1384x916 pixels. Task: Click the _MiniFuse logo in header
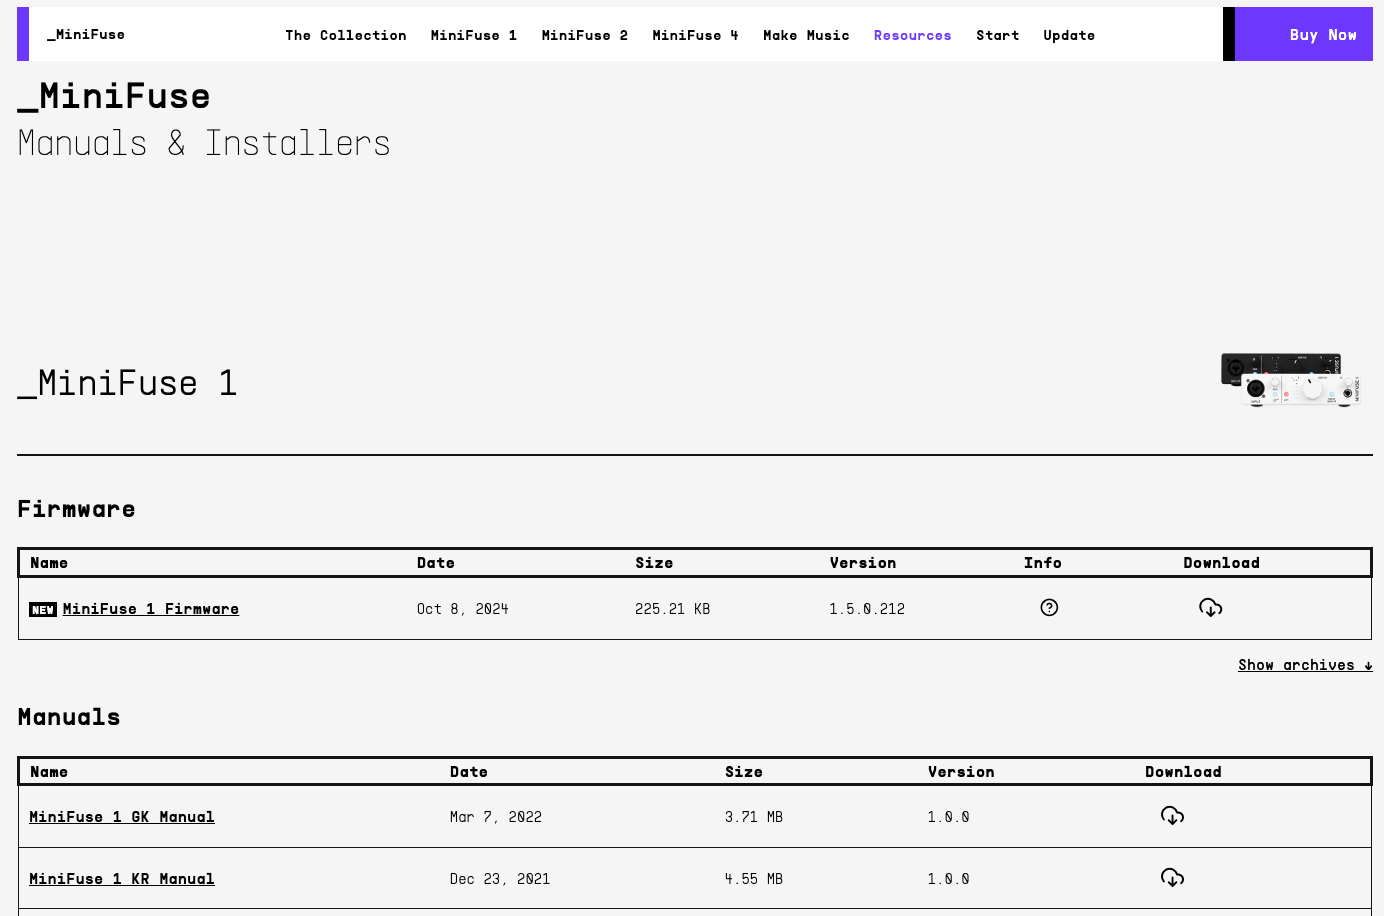(86, 35)
